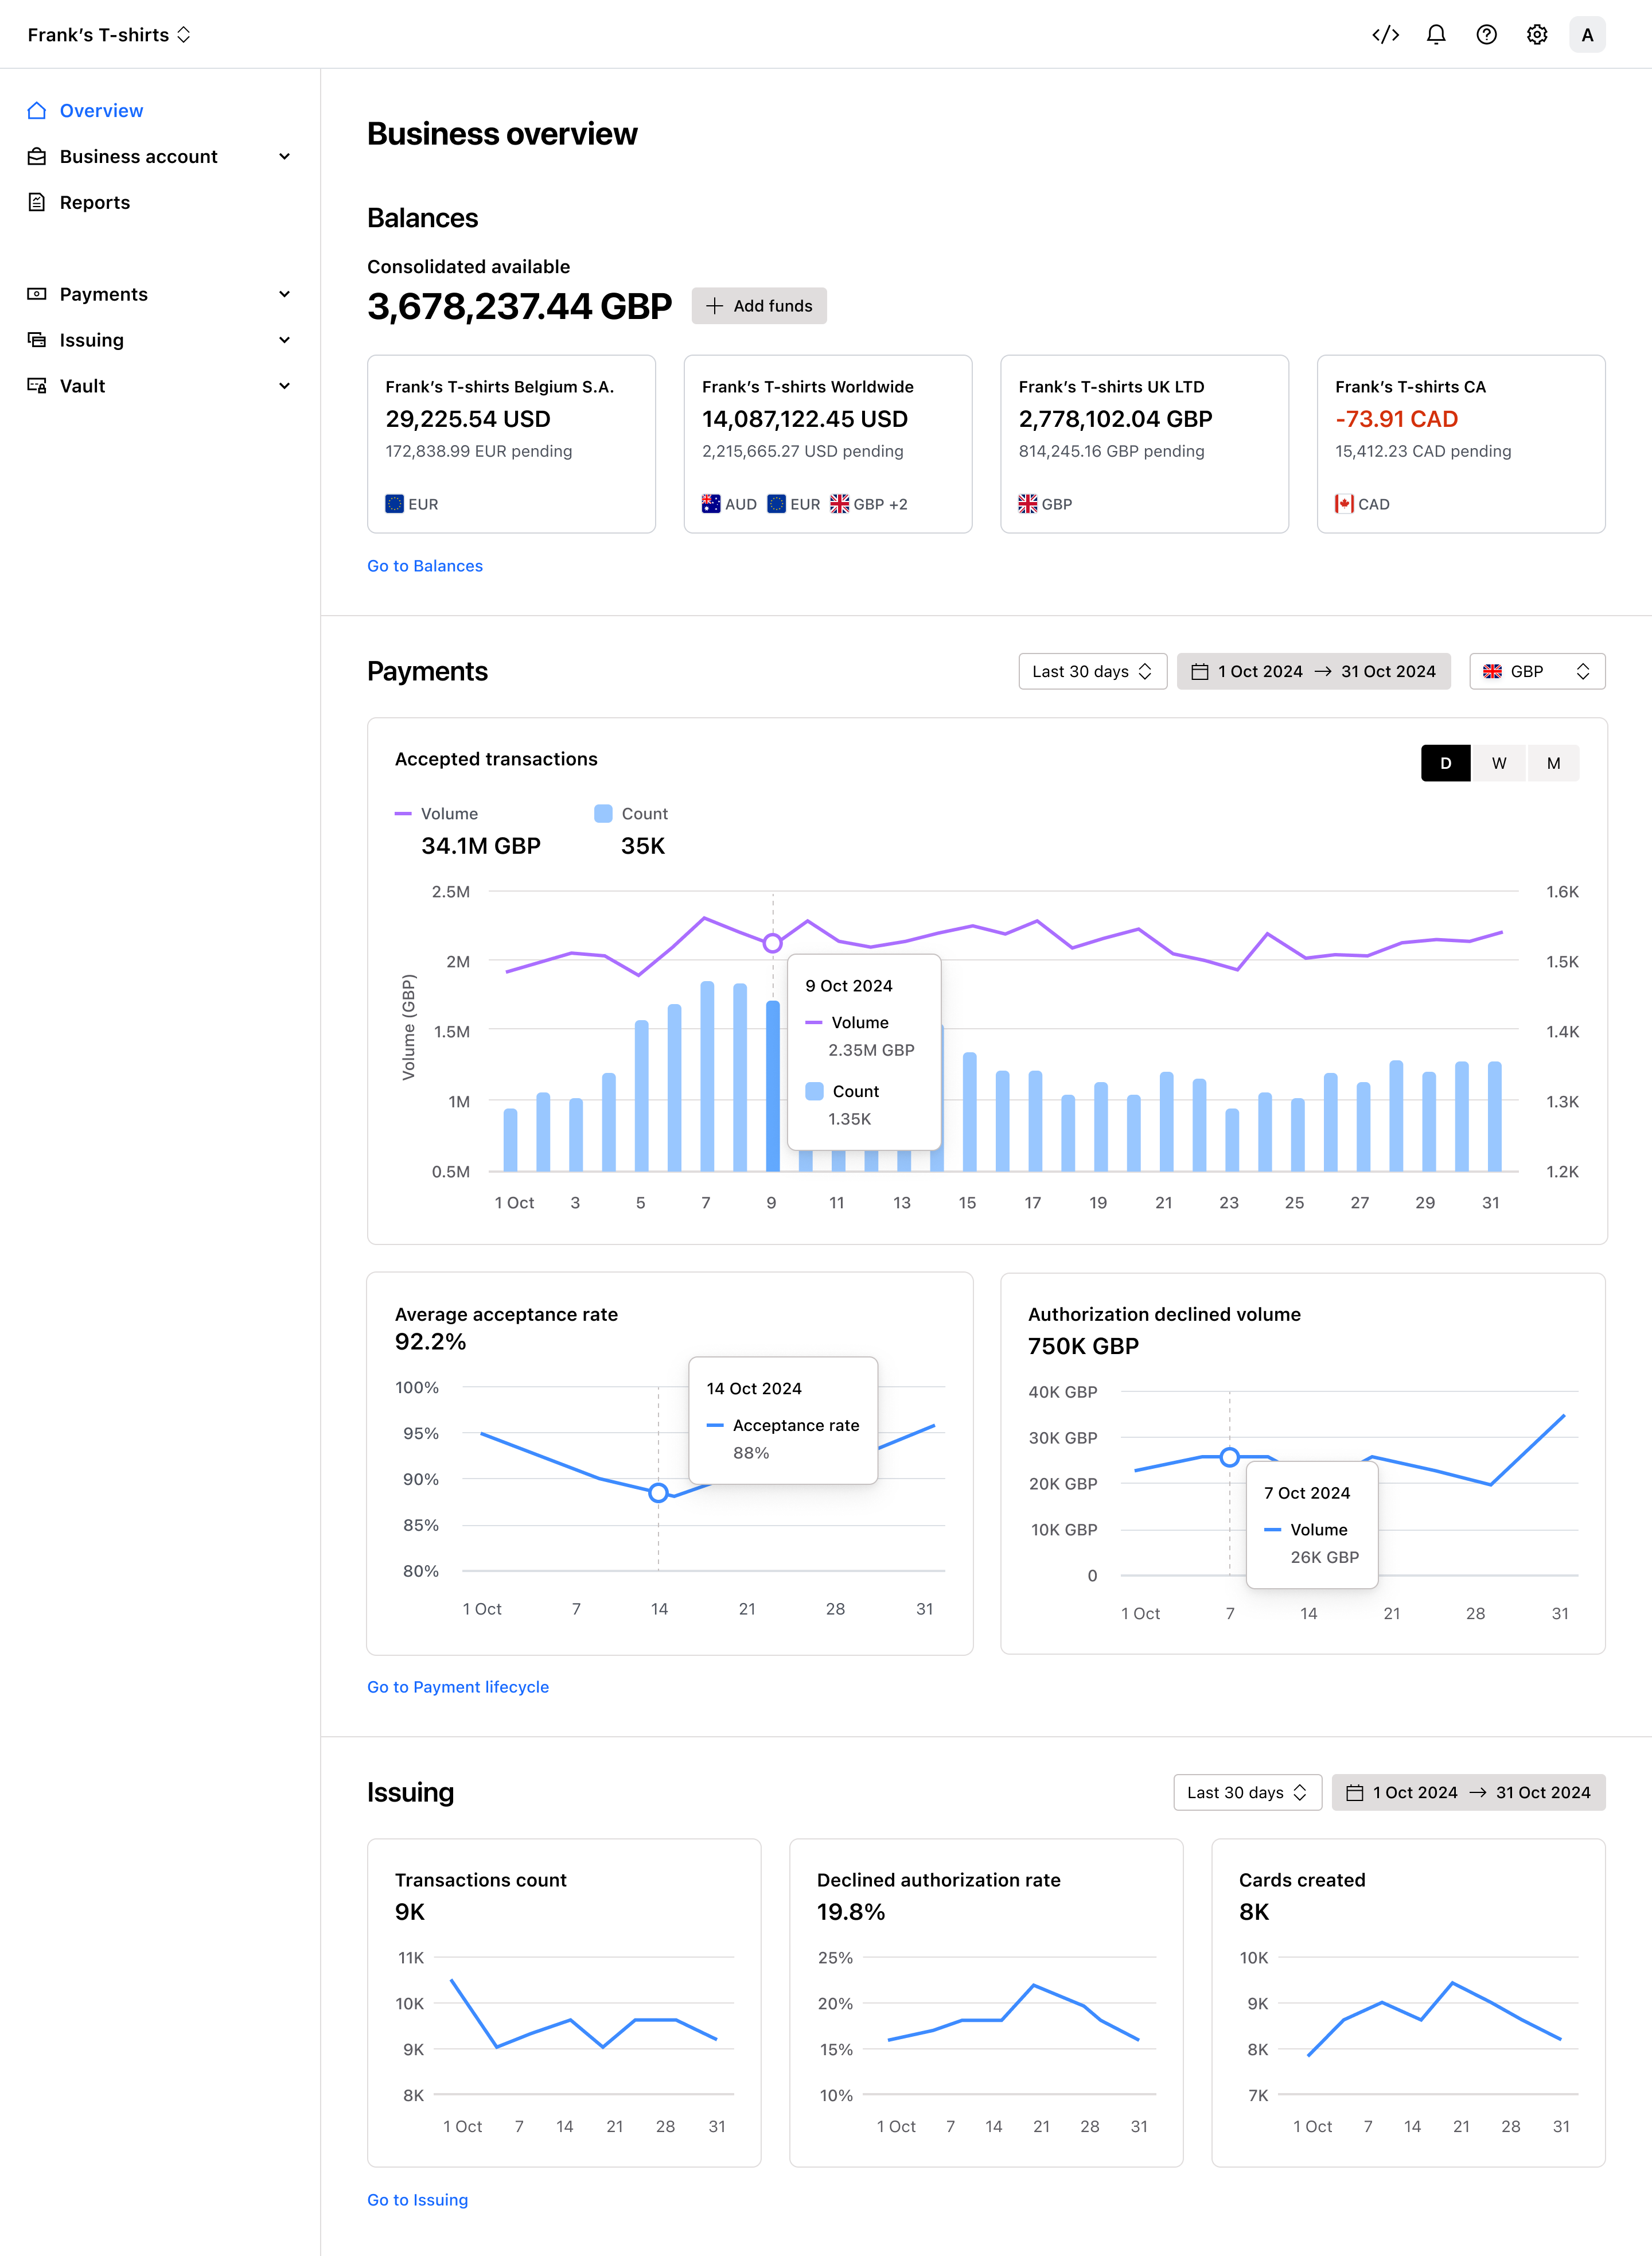1652x2256 pixels.
Task: Open Issuing menu item
Action: 92,340
